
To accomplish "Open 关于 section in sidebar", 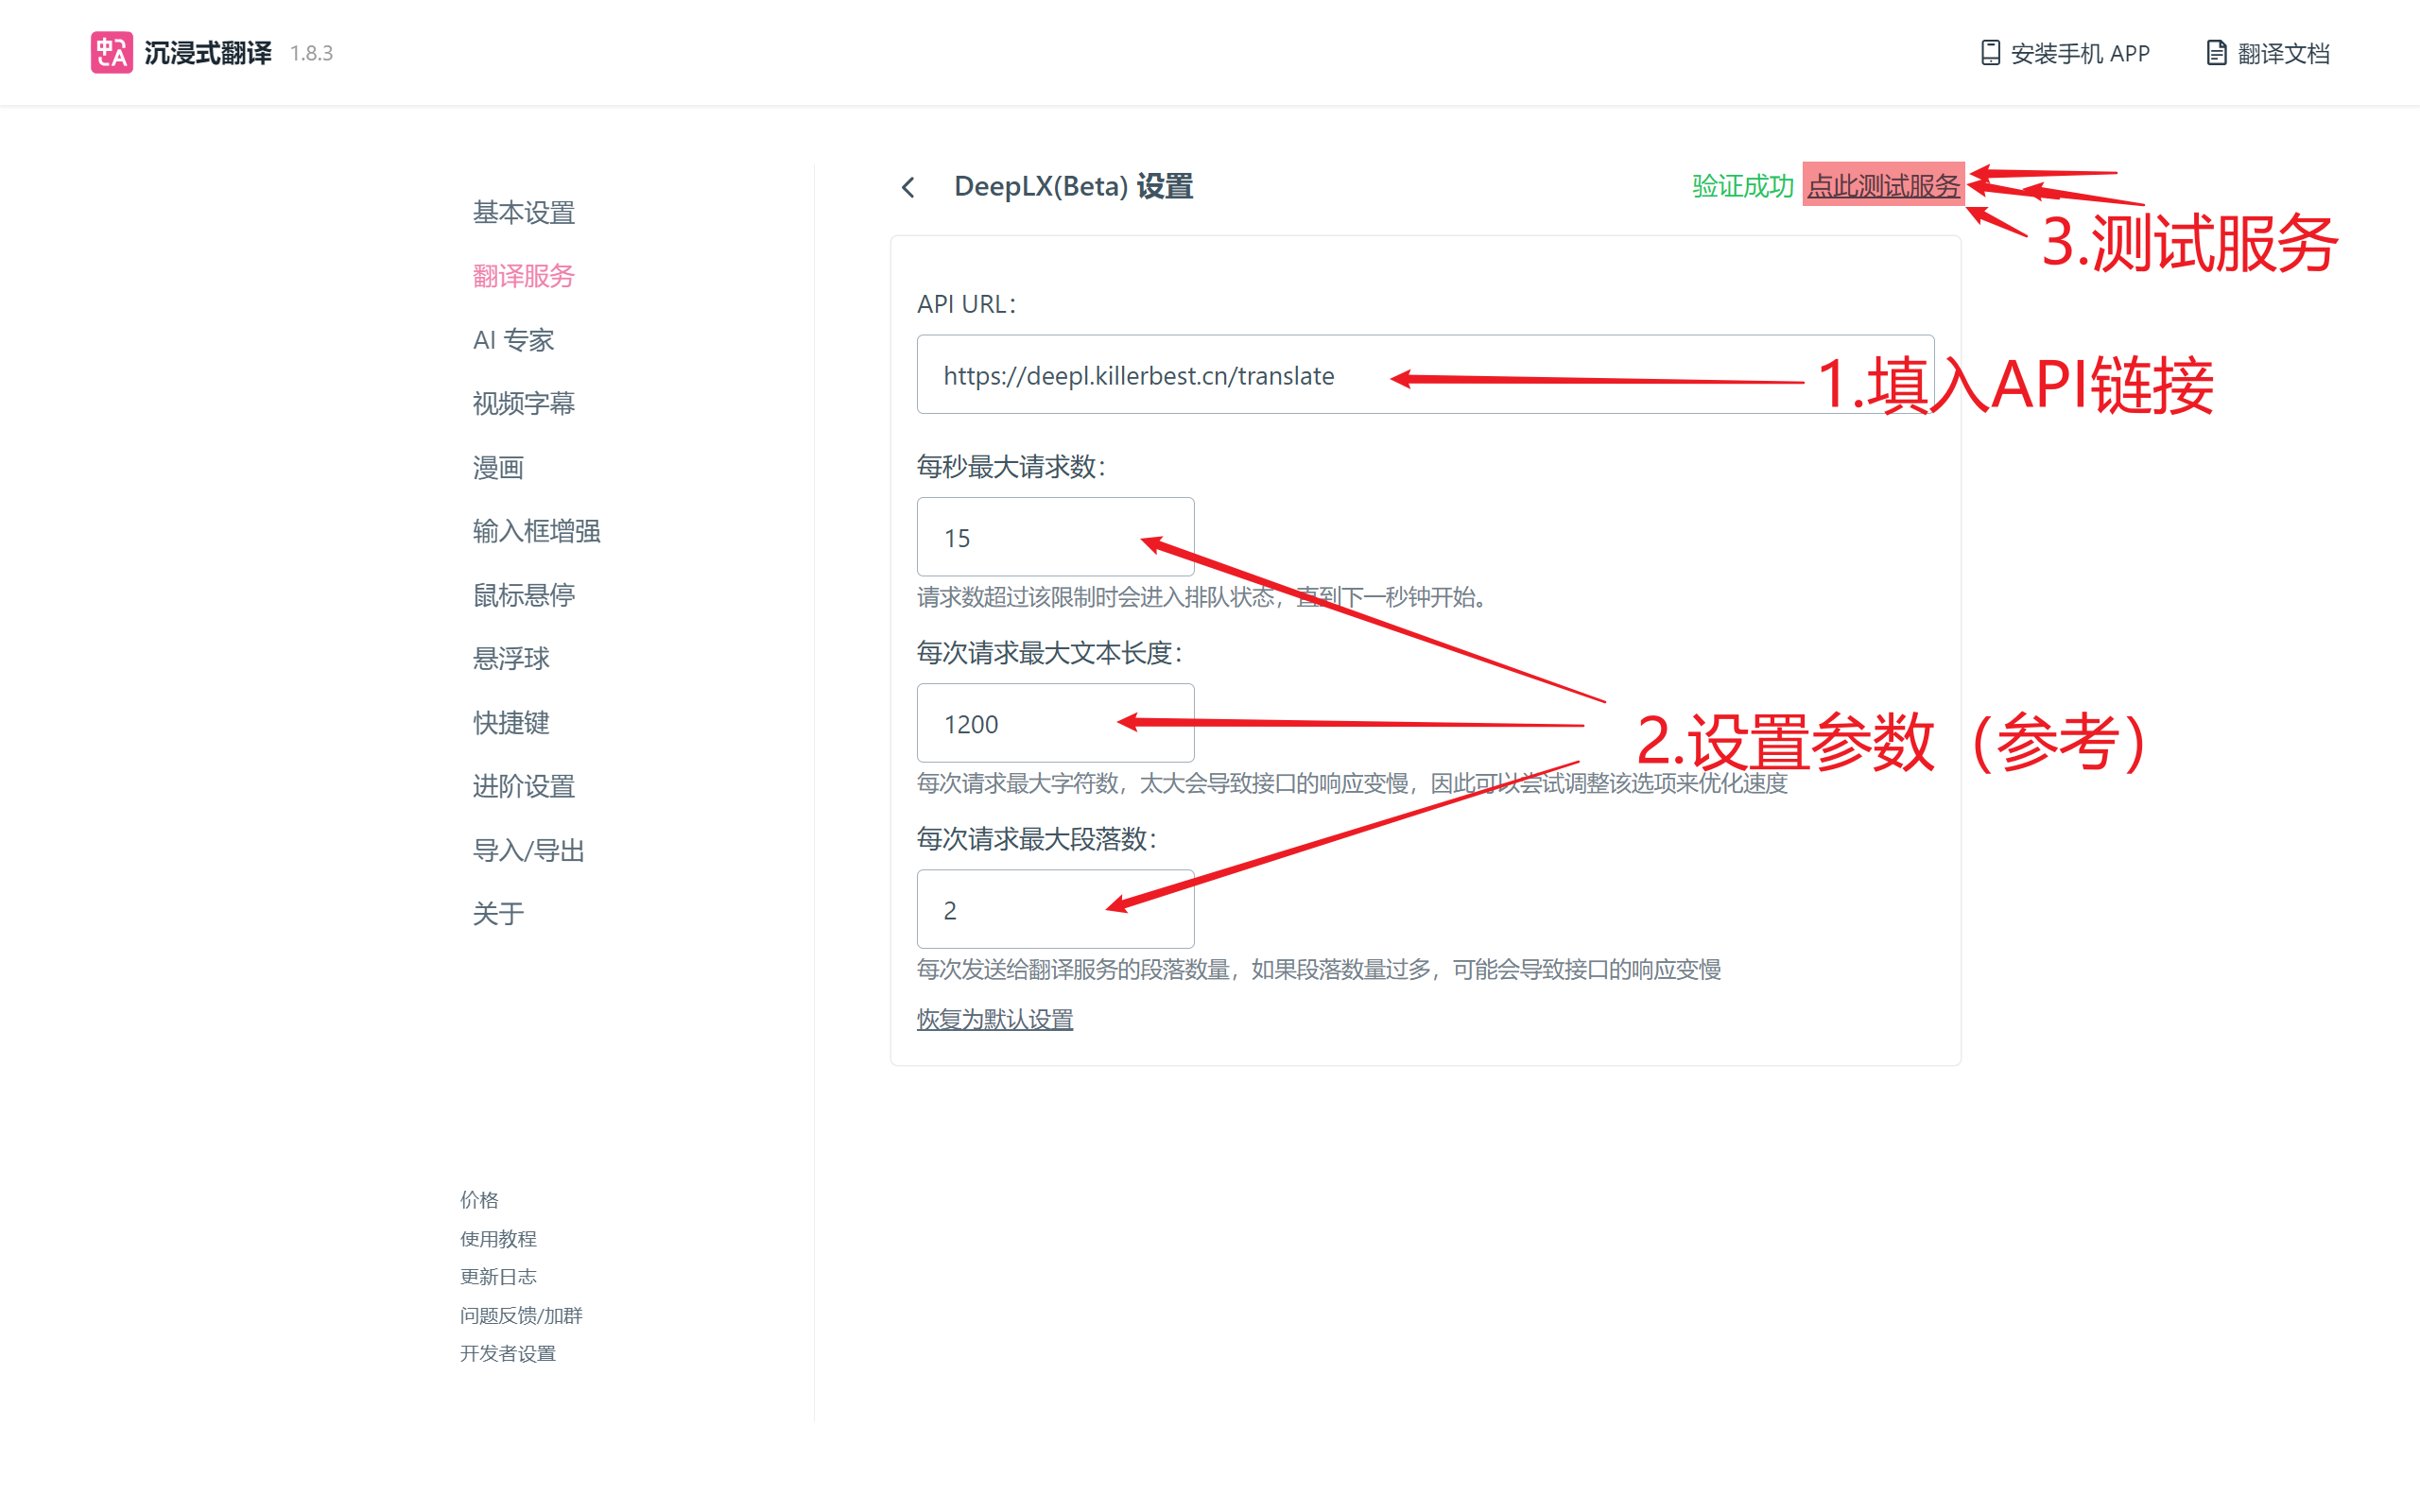I will point(498,913).
